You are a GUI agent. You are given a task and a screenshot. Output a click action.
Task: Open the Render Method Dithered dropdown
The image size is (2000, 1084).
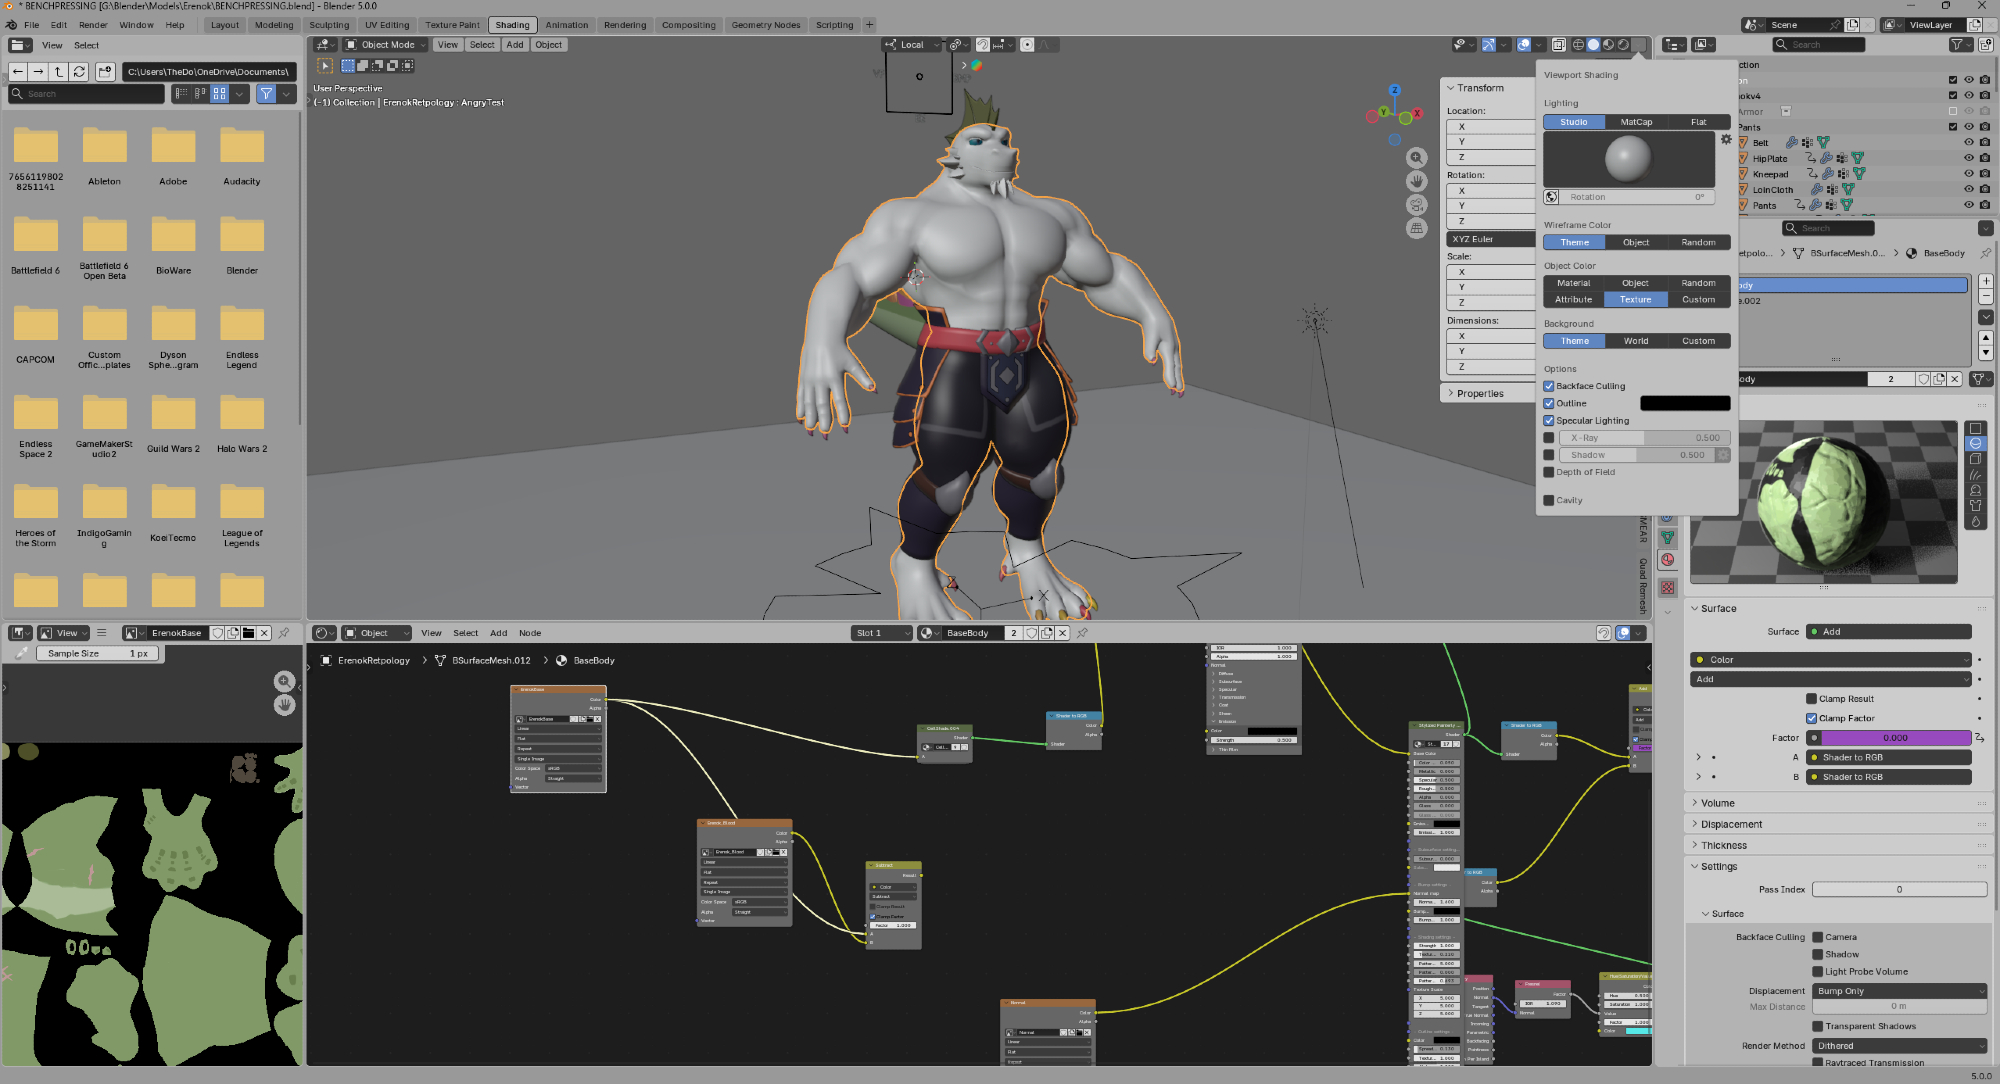[x=1899, y=1046]
